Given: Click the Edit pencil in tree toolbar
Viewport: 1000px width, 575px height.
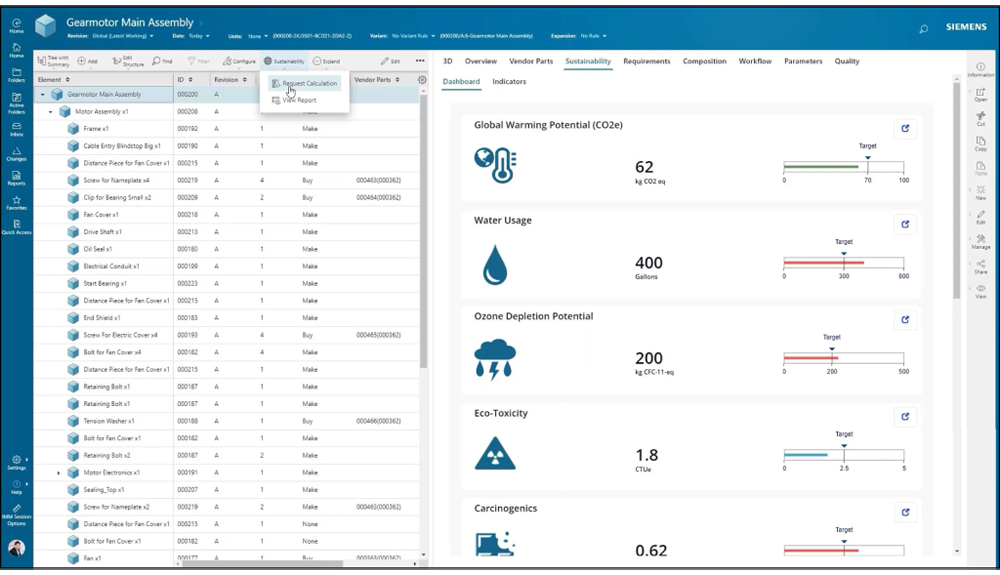Looking at the screenshot, I should [x=390, y=61].
